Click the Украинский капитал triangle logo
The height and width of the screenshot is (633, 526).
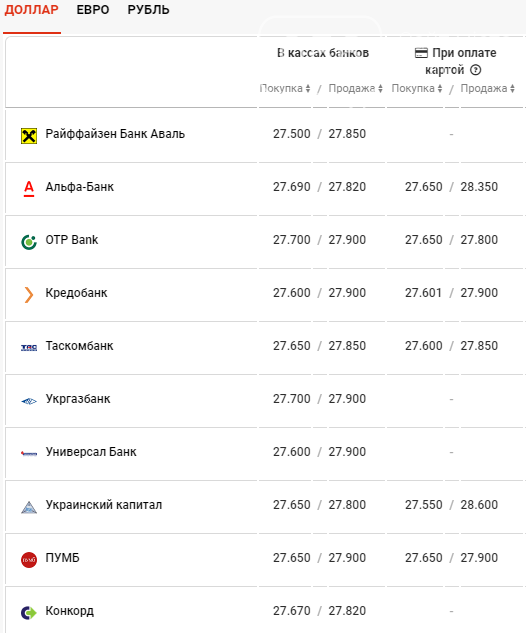tap(29, 507)
